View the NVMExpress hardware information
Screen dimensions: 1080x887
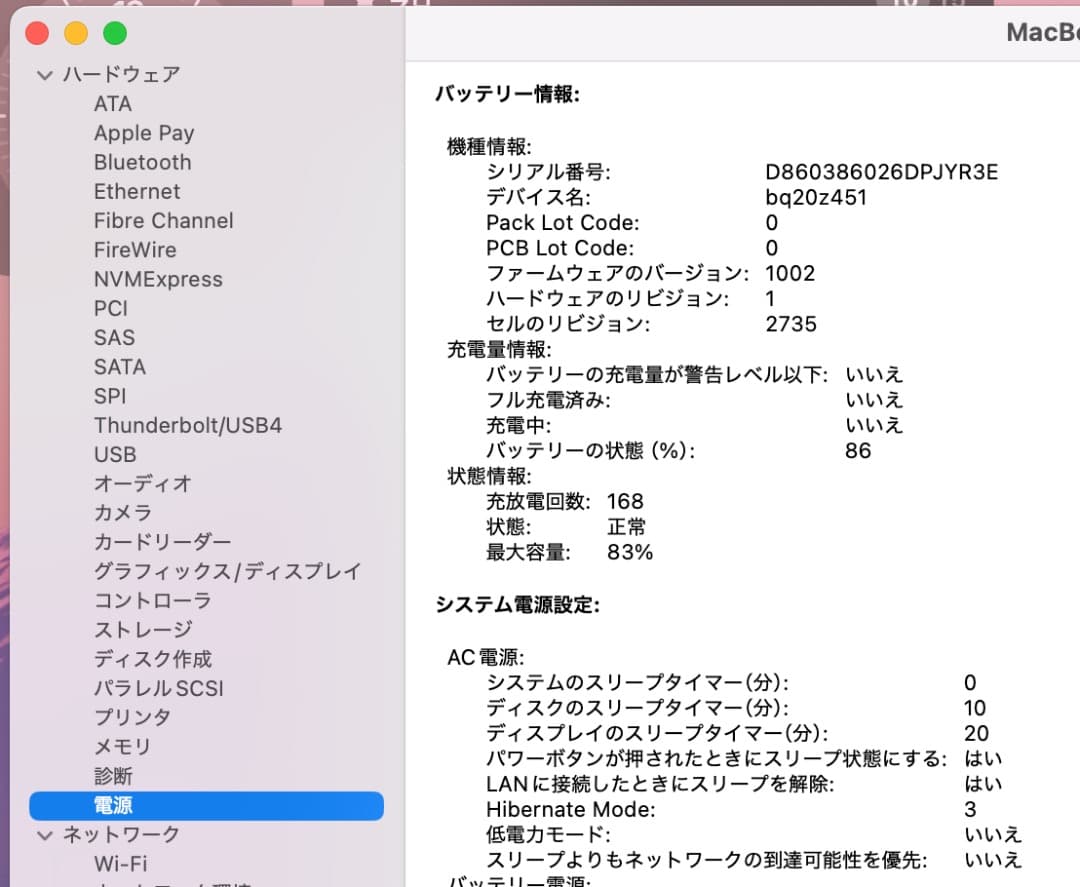tap(158, 279)
